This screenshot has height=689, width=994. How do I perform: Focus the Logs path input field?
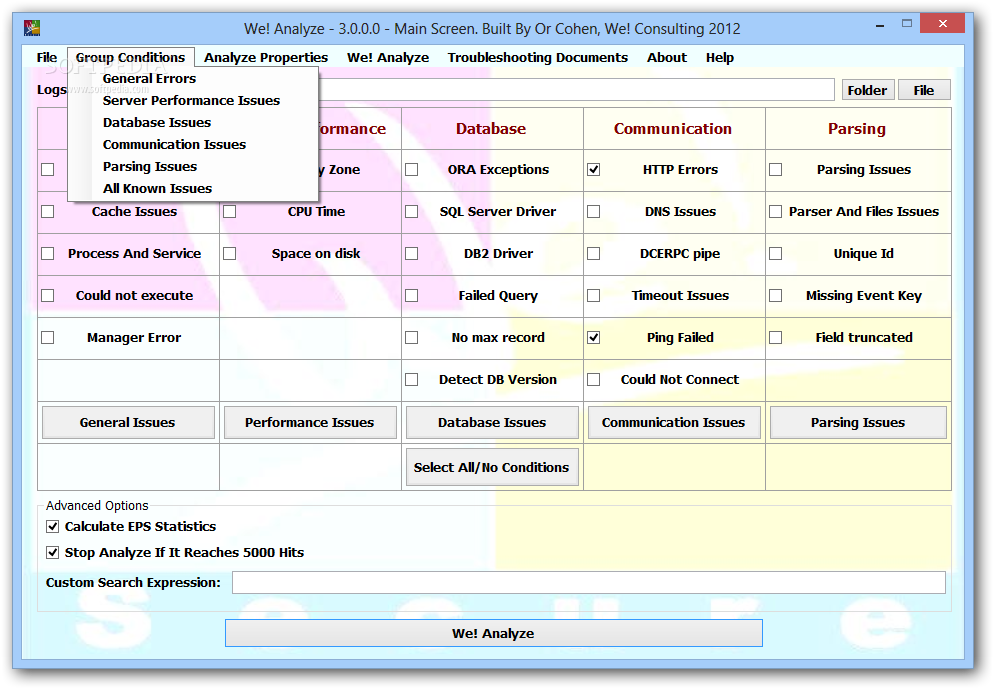576,90
